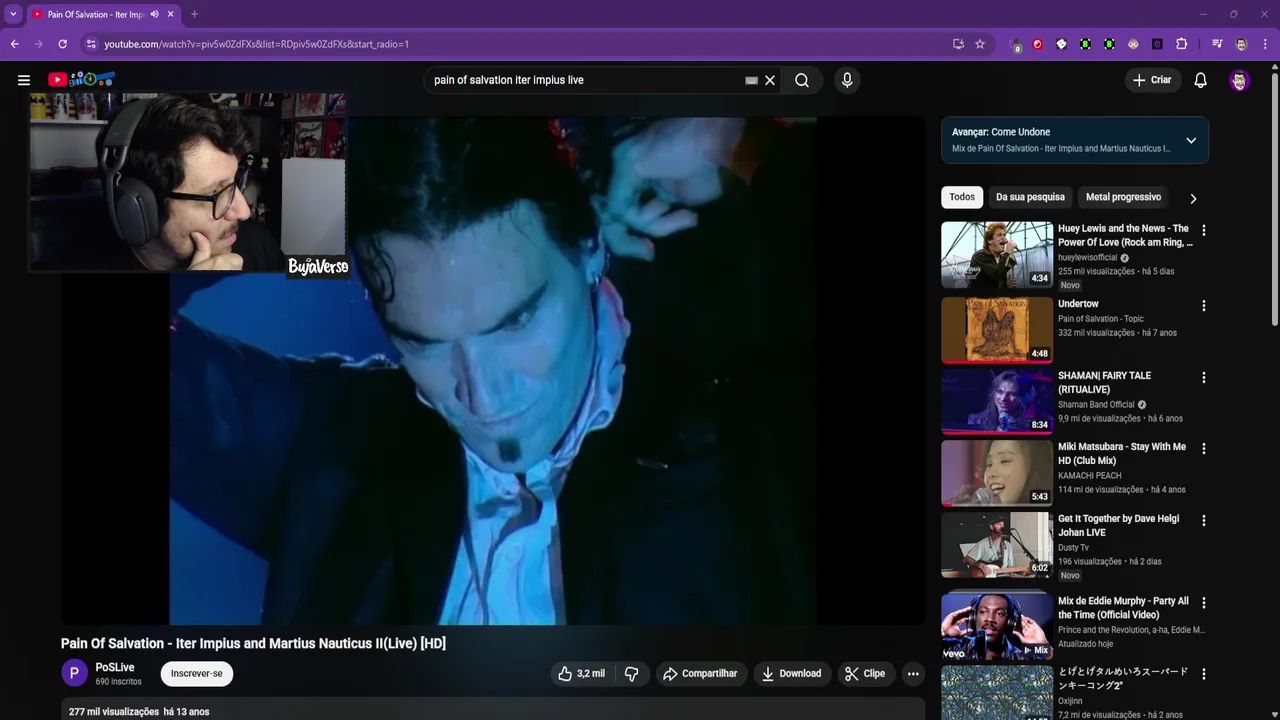
Task: Reload the page
Action: (x=62, y=44)
